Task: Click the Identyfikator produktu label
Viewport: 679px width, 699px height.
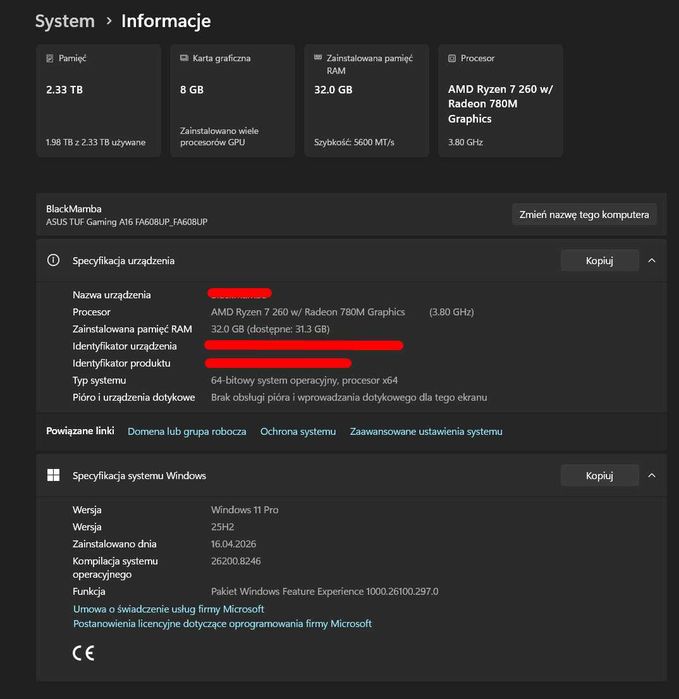Action: (x=121, y=363)
